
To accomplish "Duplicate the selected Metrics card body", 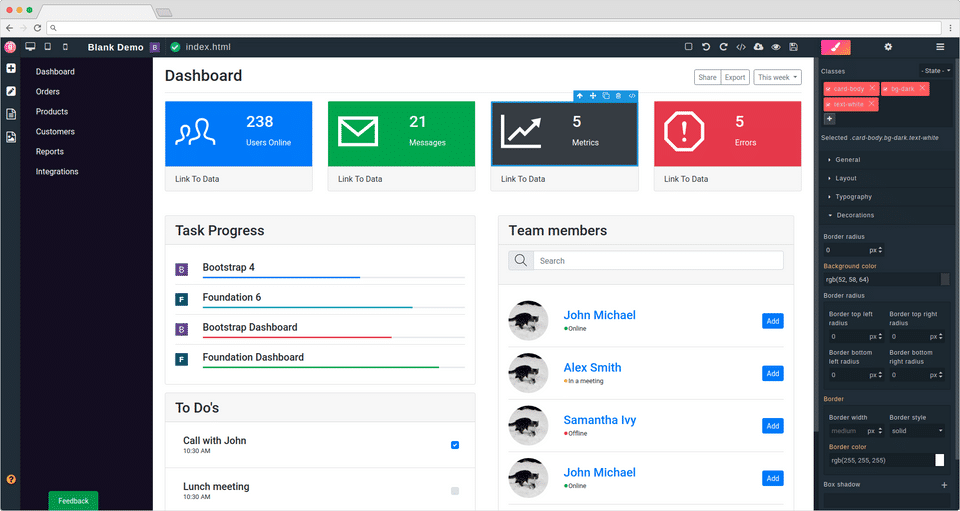I will 606,95.
